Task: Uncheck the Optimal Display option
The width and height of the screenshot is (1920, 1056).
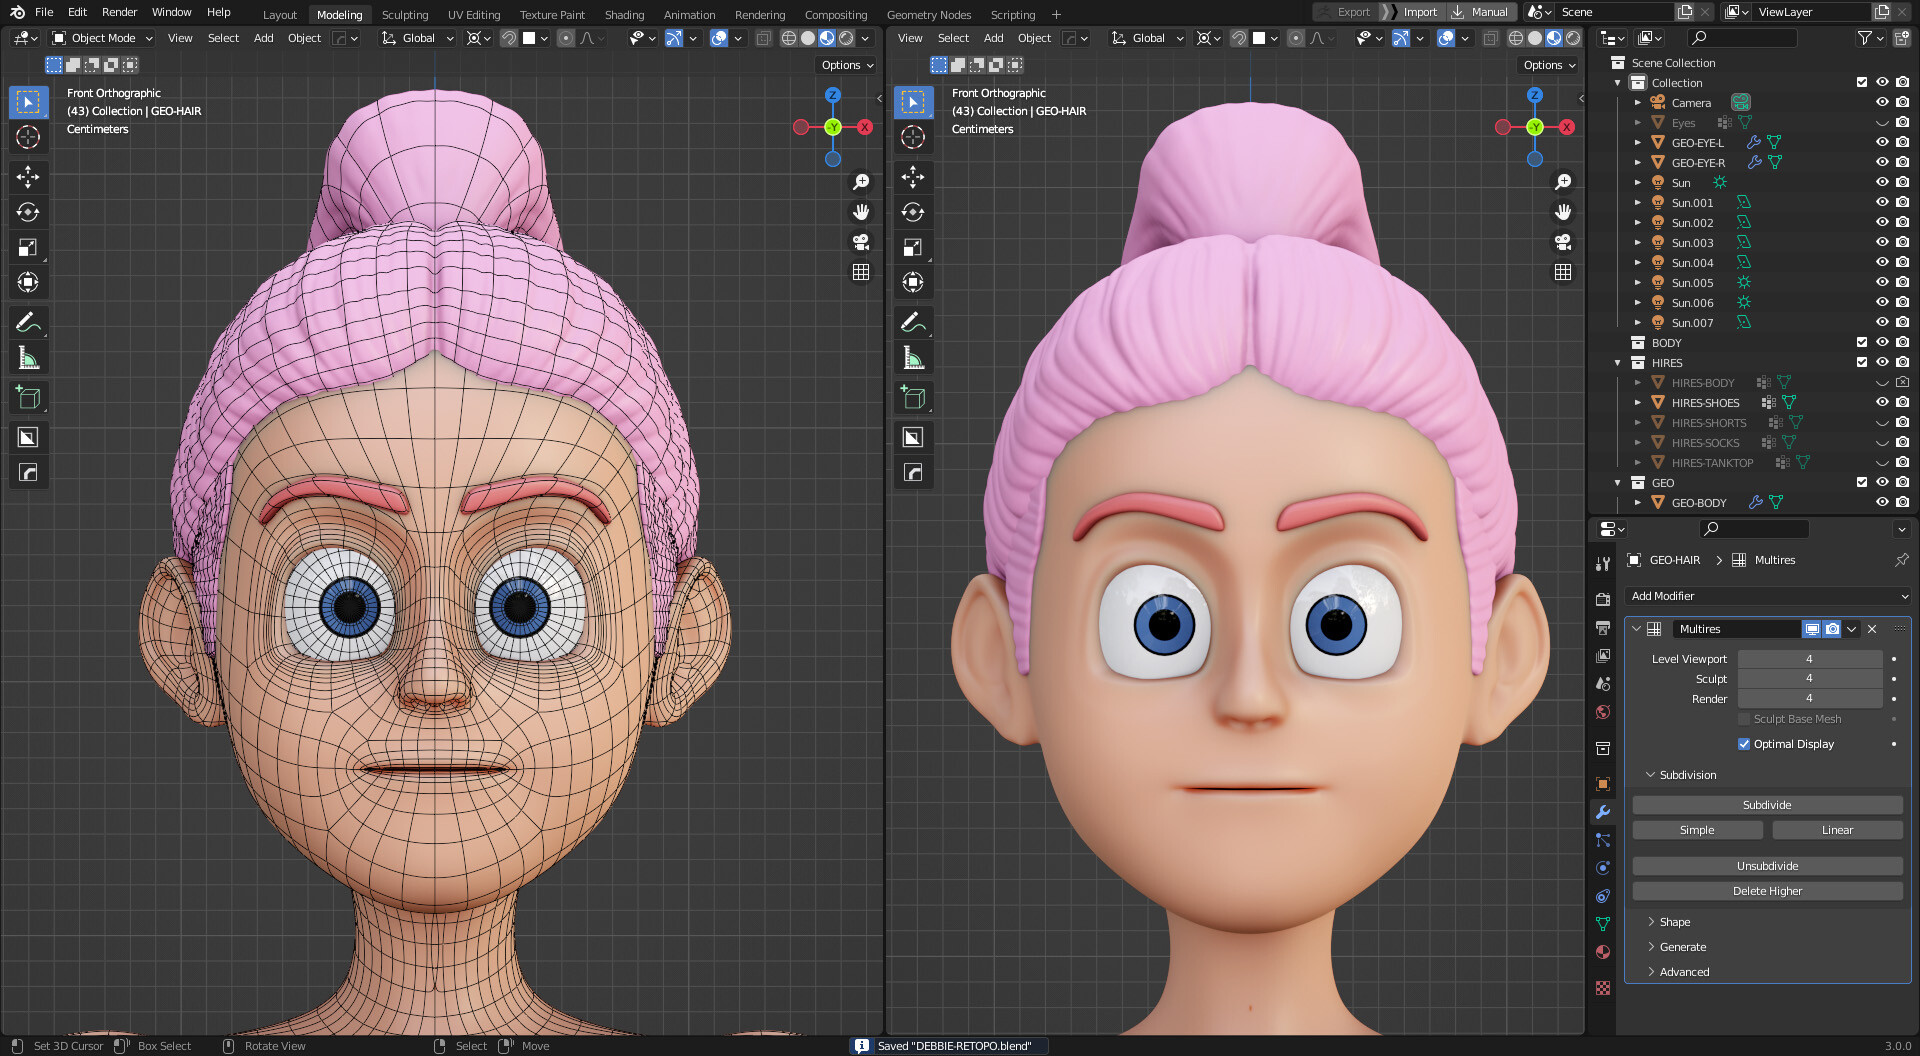Action: pyautogui.click(x=1744, y=743)
